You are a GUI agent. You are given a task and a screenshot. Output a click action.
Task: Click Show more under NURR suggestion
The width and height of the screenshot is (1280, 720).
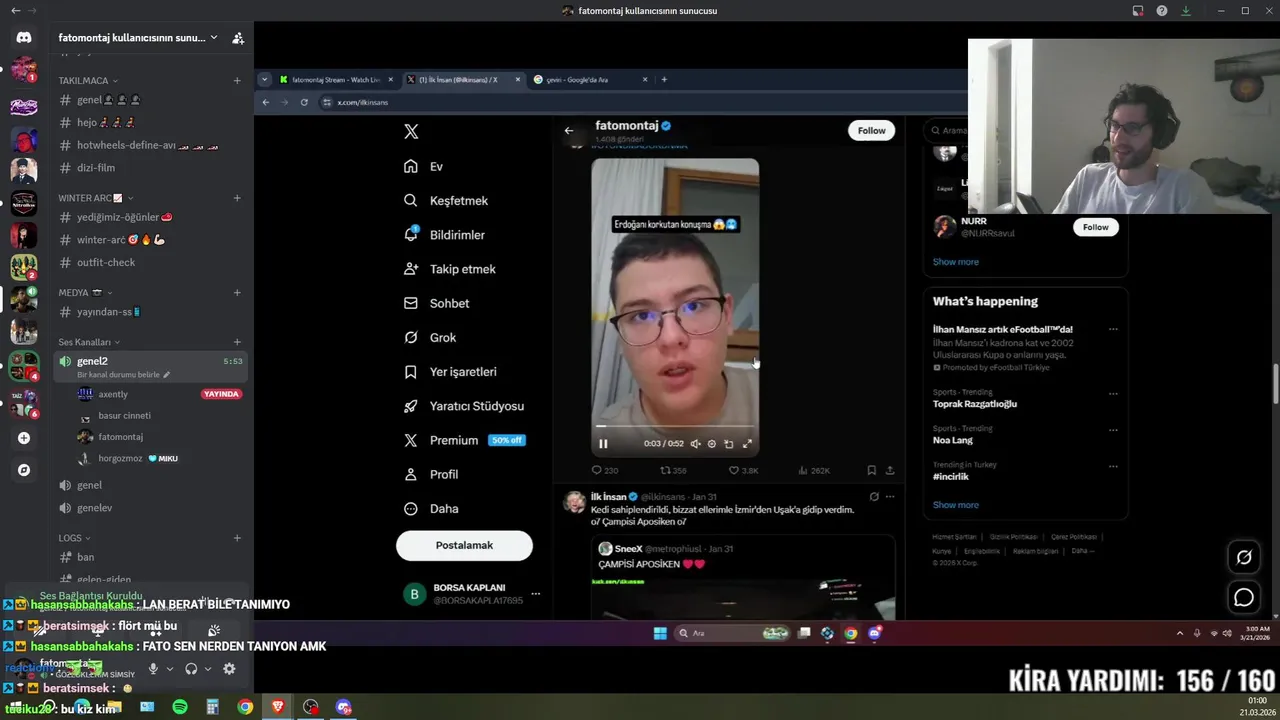956,262
